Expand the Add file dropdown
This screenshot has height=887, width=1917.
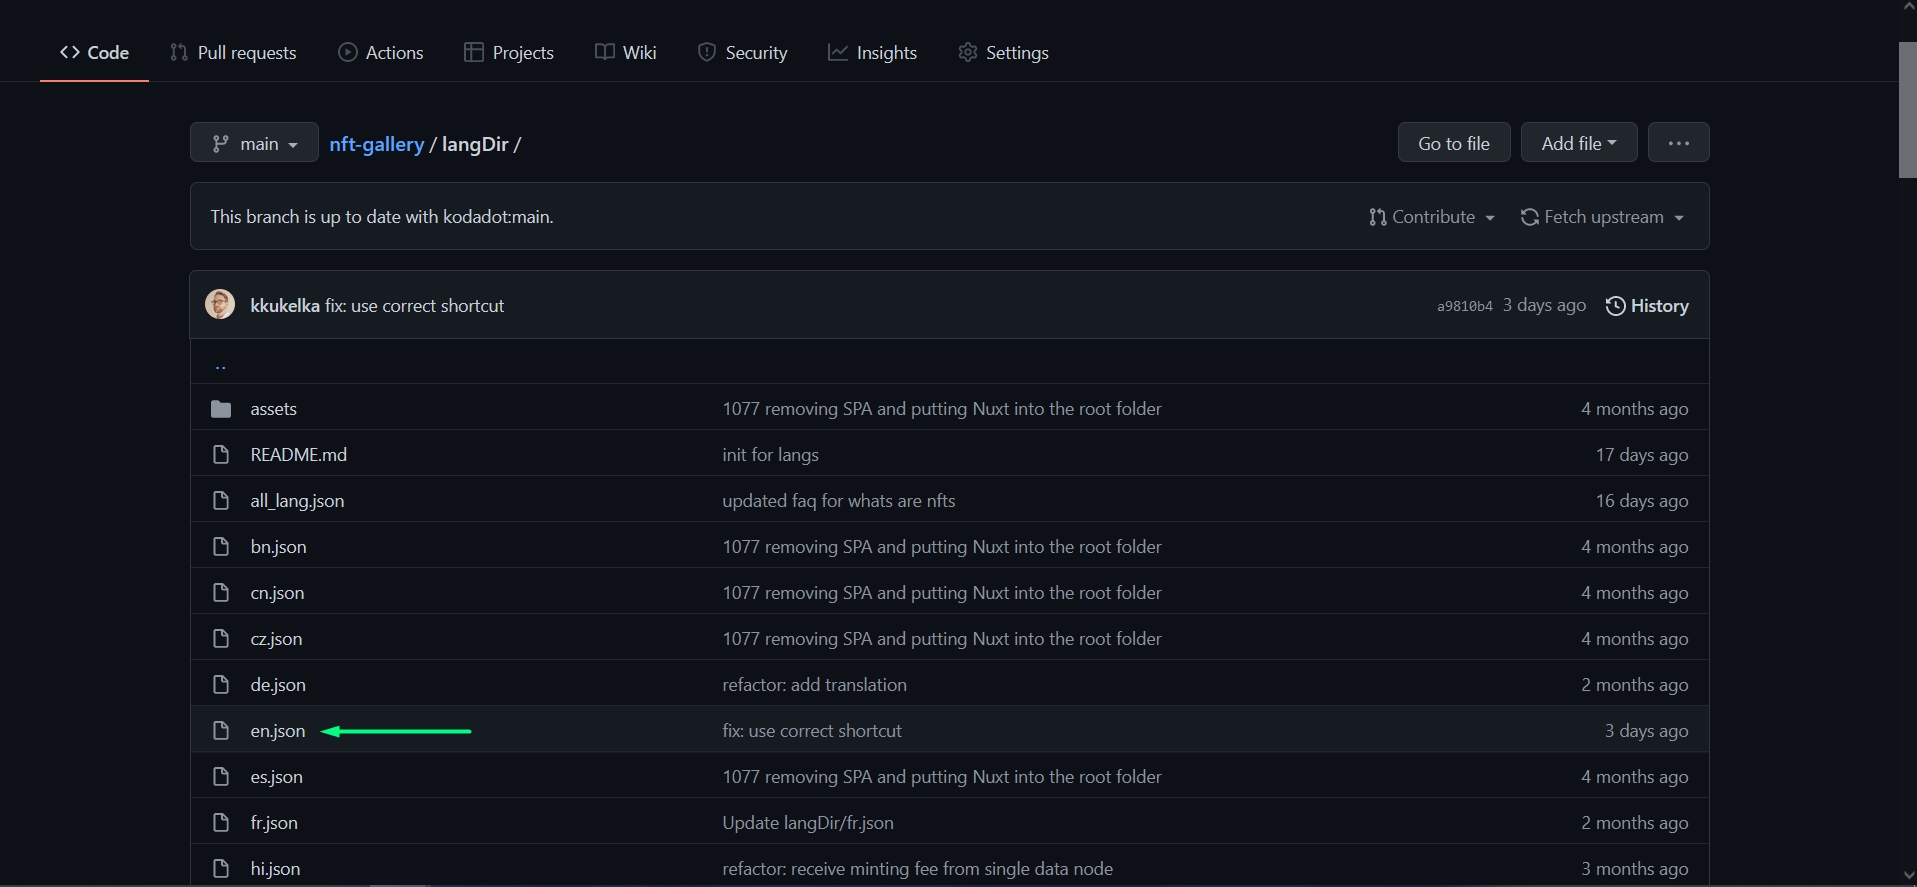(1578, 143)
